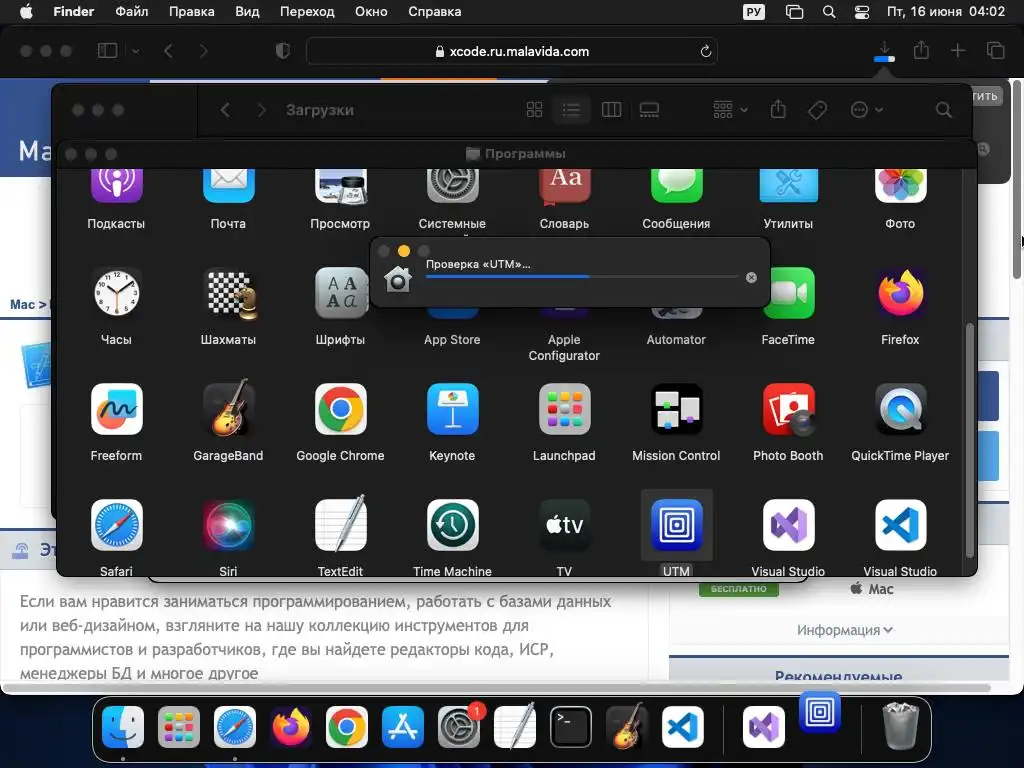Open Spotlight search in menu bar

tap(829, 12)
